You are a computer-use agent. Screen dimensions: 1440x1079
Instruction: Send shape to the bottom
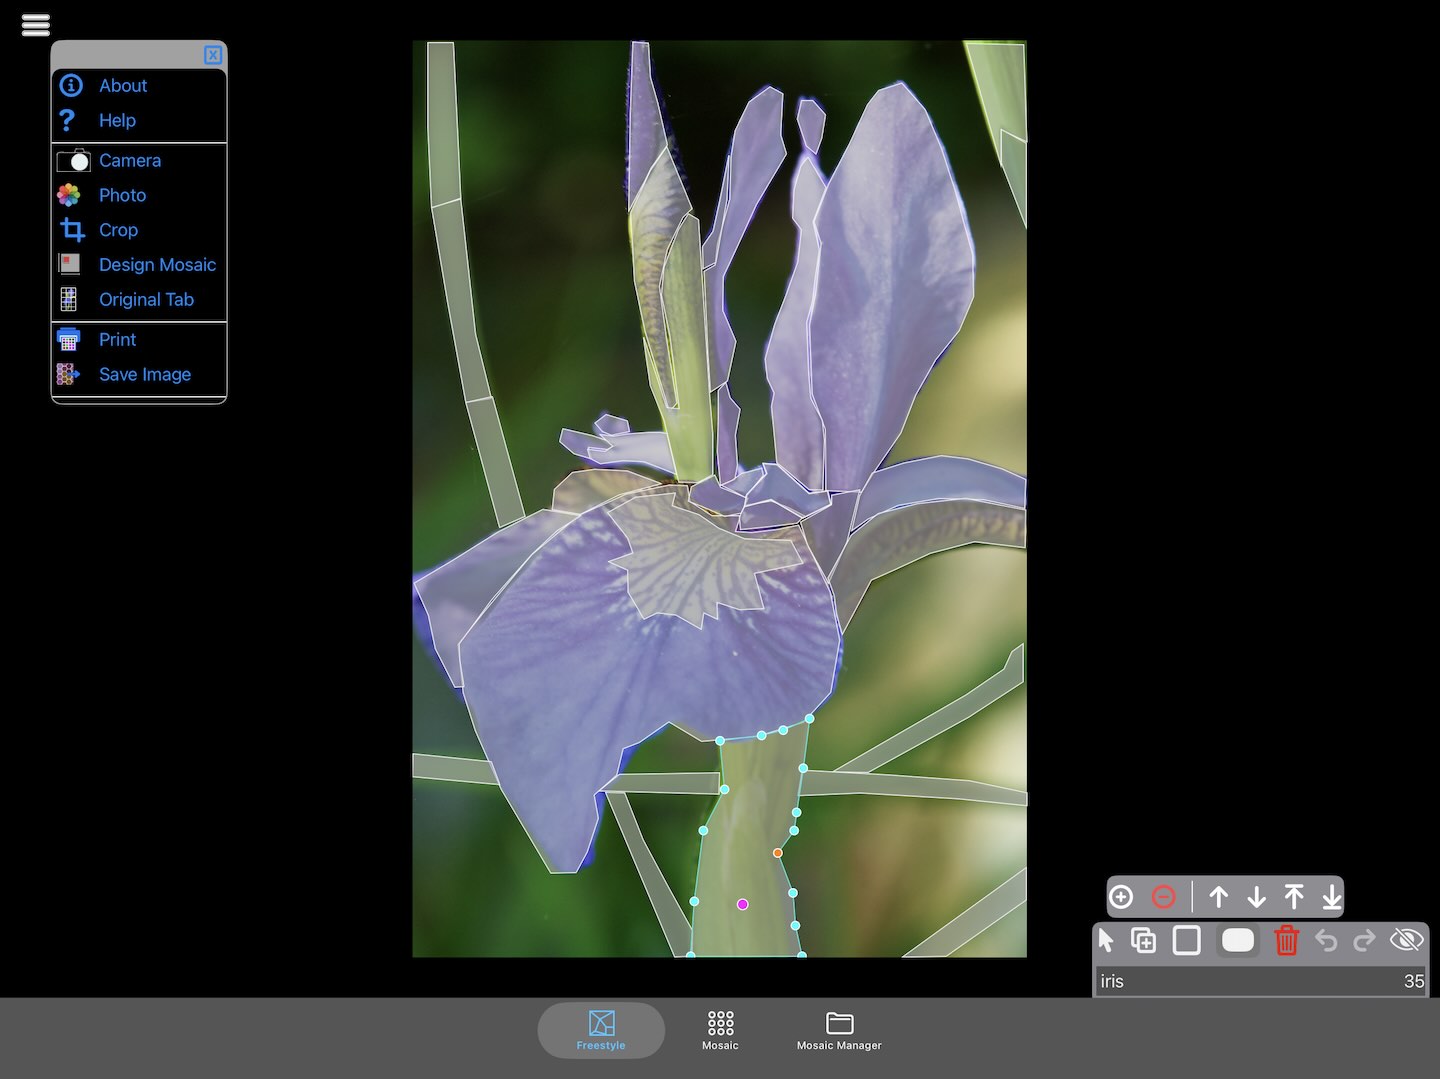click(x=1332, y=897)
